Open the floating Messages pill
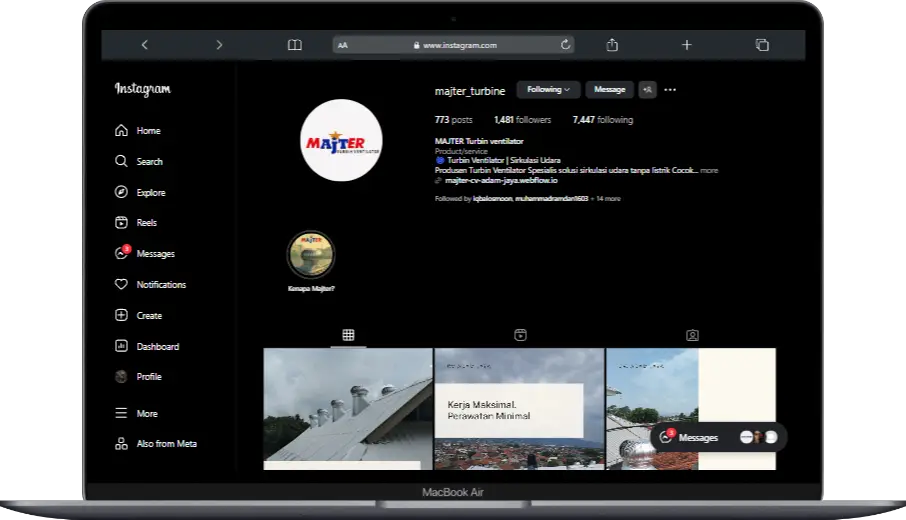 718,437
